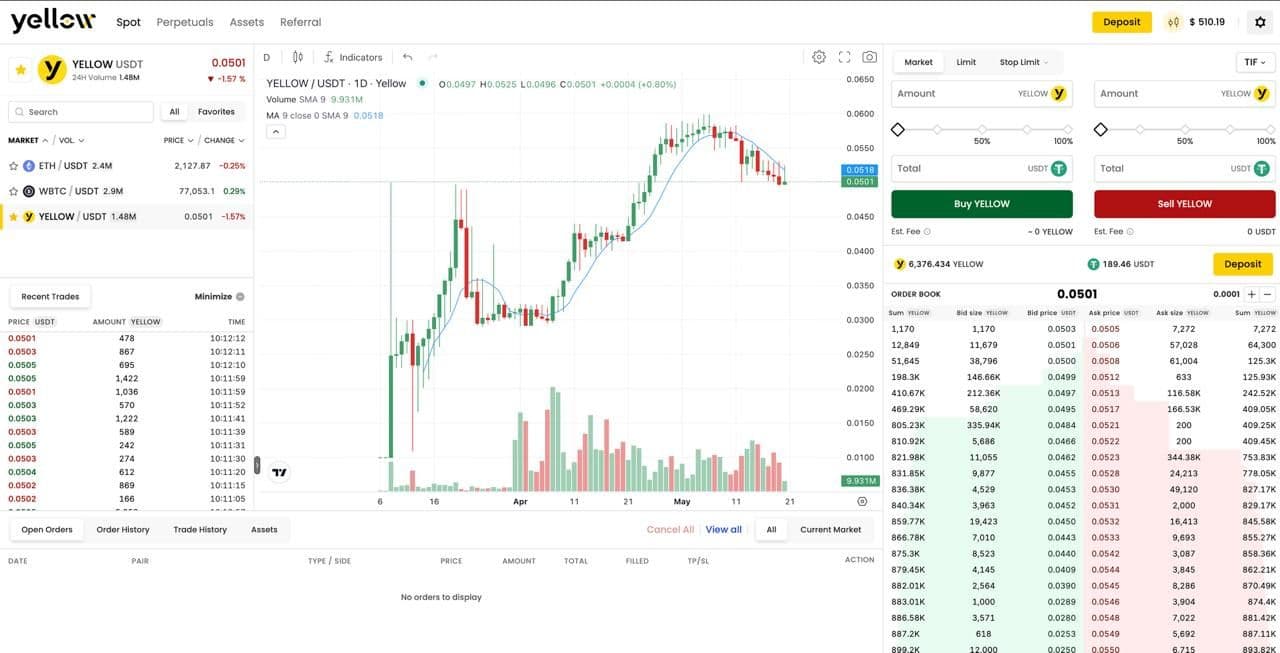Toggle favorite star beside the YELLOW USDT header
1280x653 pixels.
[21, 70]
